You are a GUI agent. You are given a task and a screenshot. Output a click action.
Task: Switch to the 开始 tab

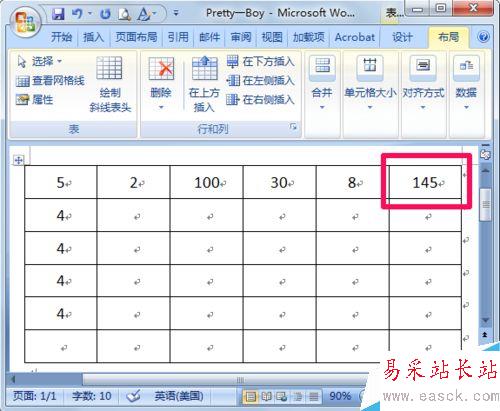(x=61, y=37)
